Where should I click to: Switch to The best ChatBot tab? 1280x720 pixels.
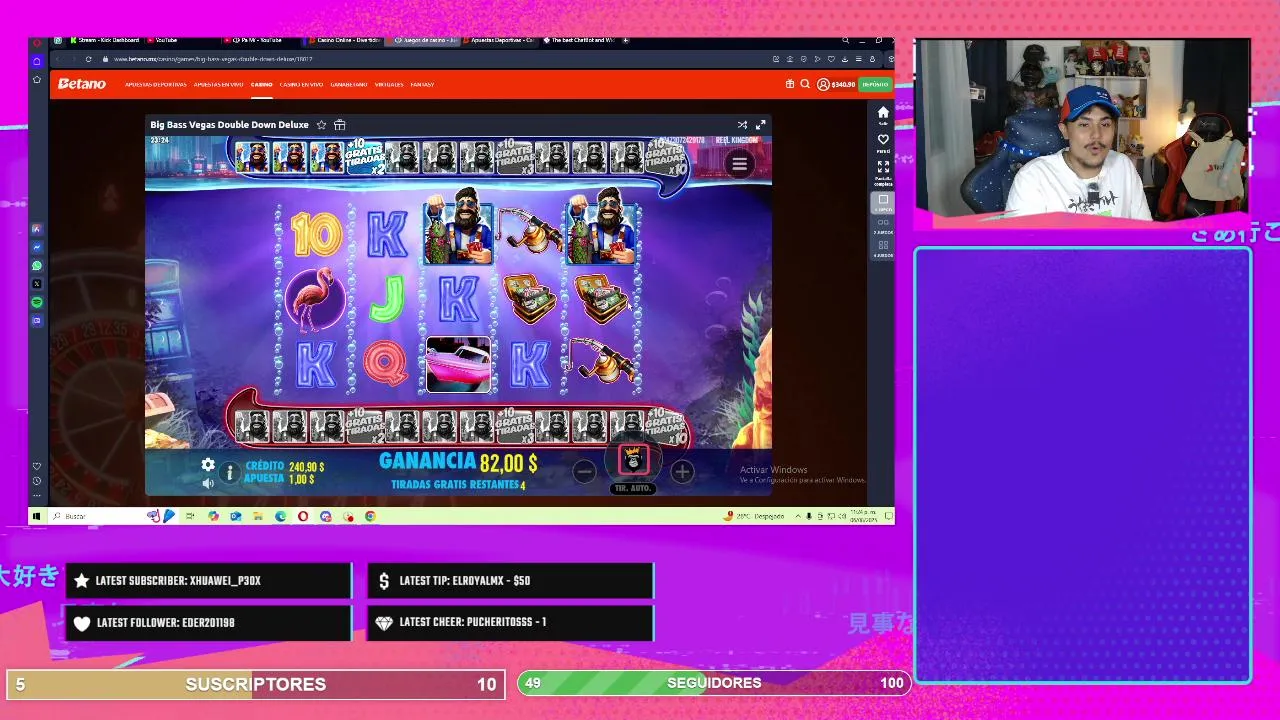(x=578, y=40)
